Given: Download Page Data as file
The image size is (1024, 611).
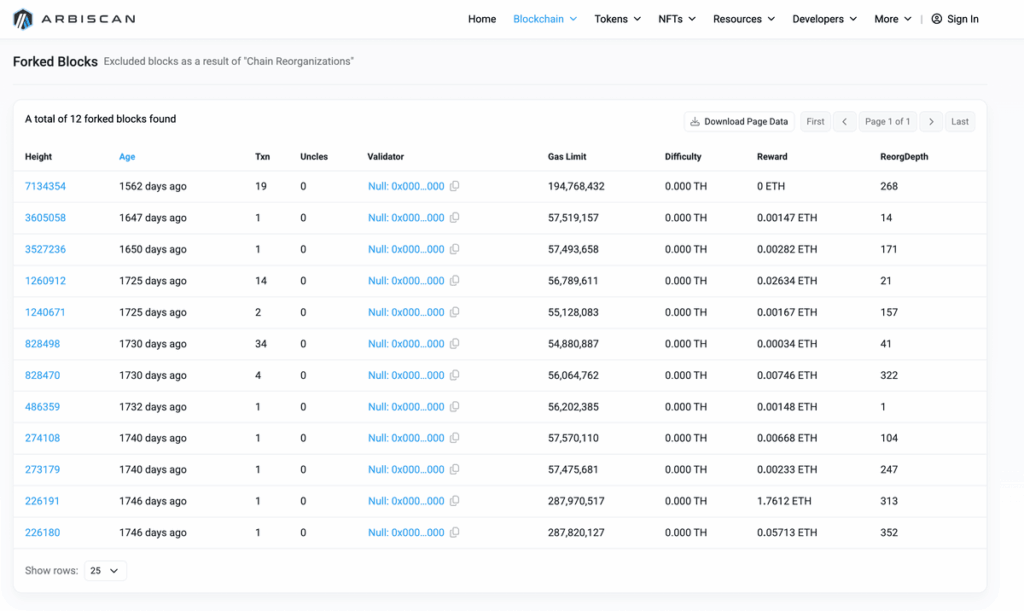Looking at the screenshot, I should click(x=739, y=121).
